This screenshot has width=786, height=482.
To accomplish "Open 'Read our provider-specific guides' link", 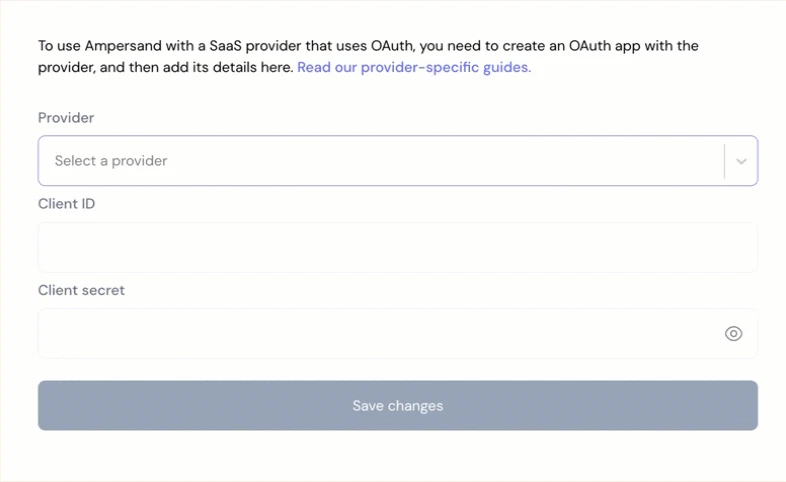I will pos(414,68).
